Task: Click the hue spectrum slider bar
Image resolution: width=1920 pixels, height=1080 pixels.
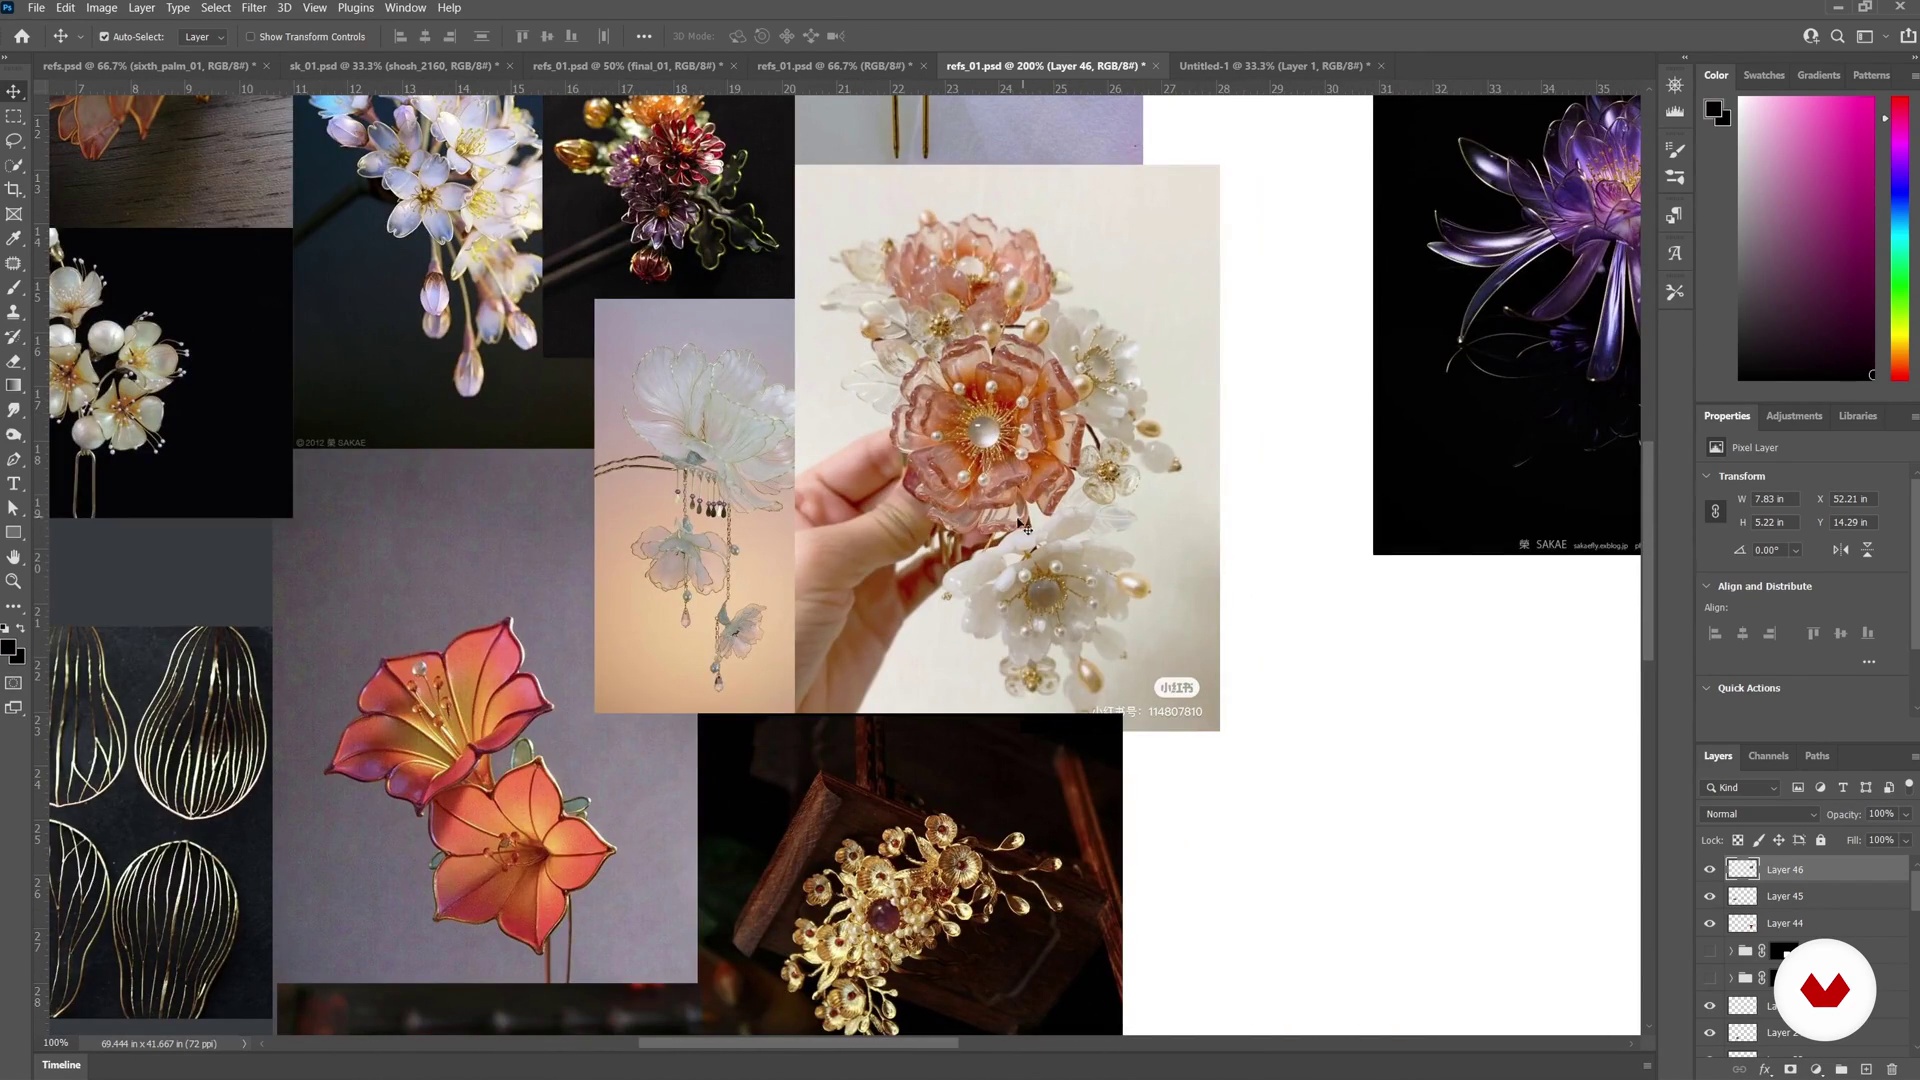Action: coord(1899,238)
